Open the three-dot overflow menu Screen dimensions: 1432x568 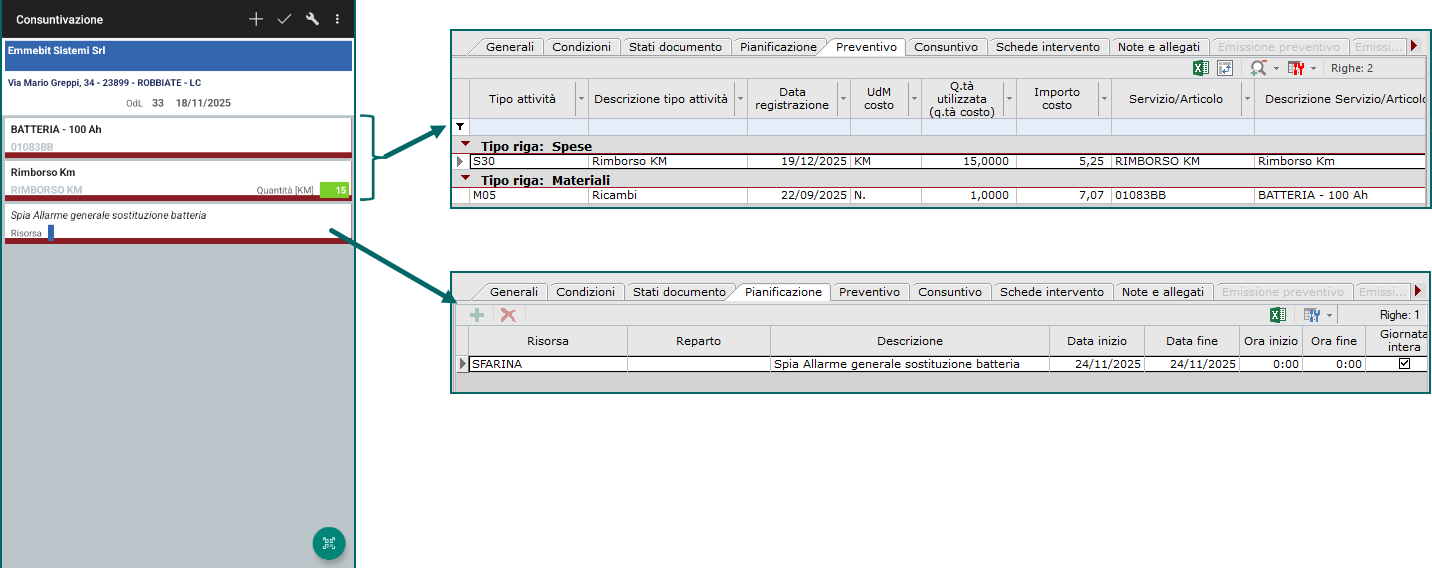click(337, 19)
